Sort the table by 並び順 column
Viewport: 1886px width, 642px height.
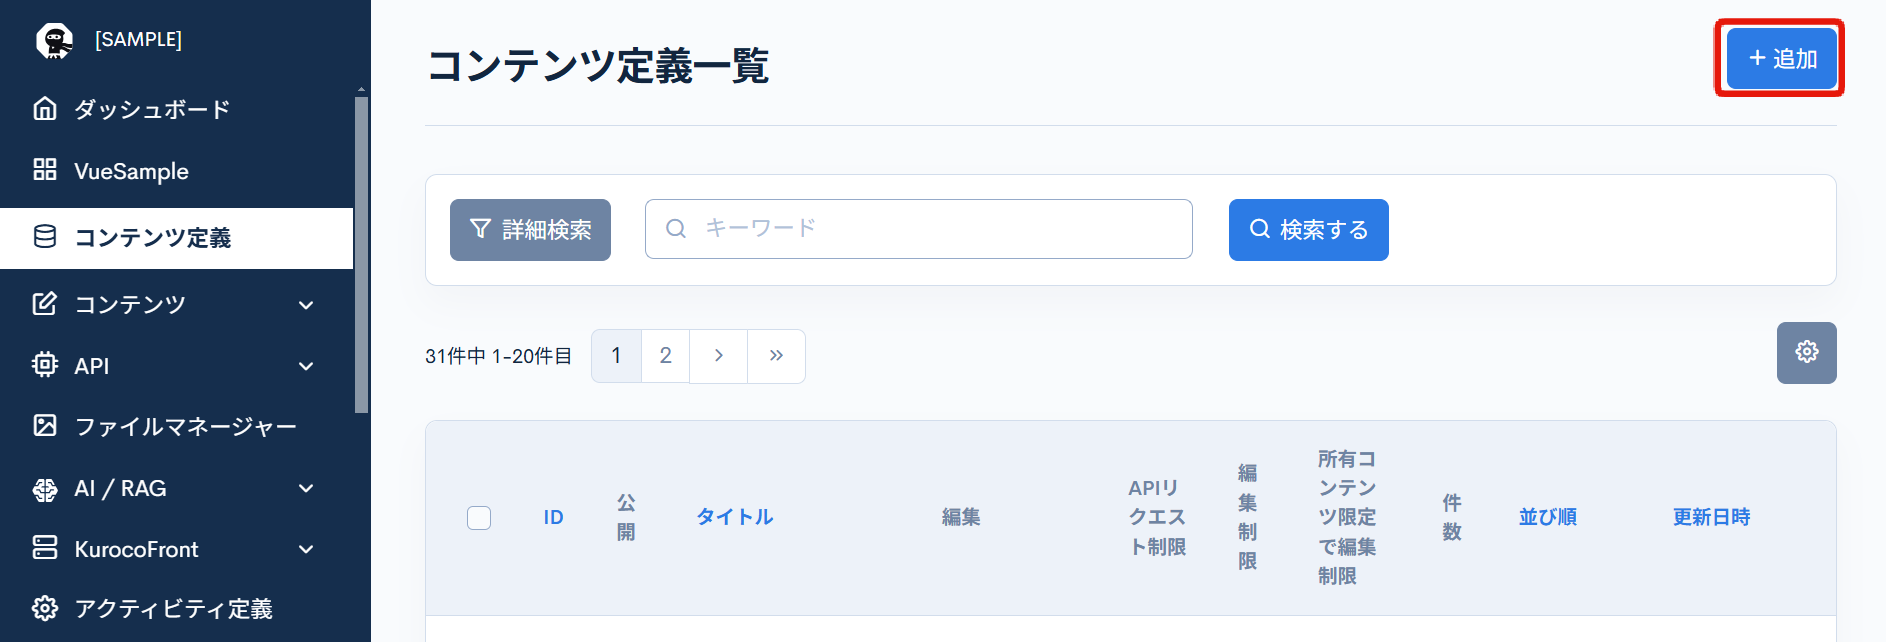tap(1547, 517)
